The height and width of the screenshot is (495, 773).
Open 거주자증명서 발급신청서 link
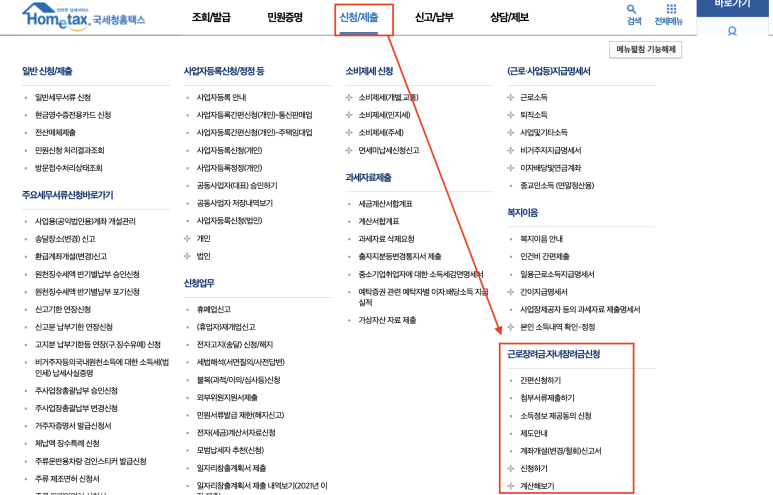(x=73, y=425)
